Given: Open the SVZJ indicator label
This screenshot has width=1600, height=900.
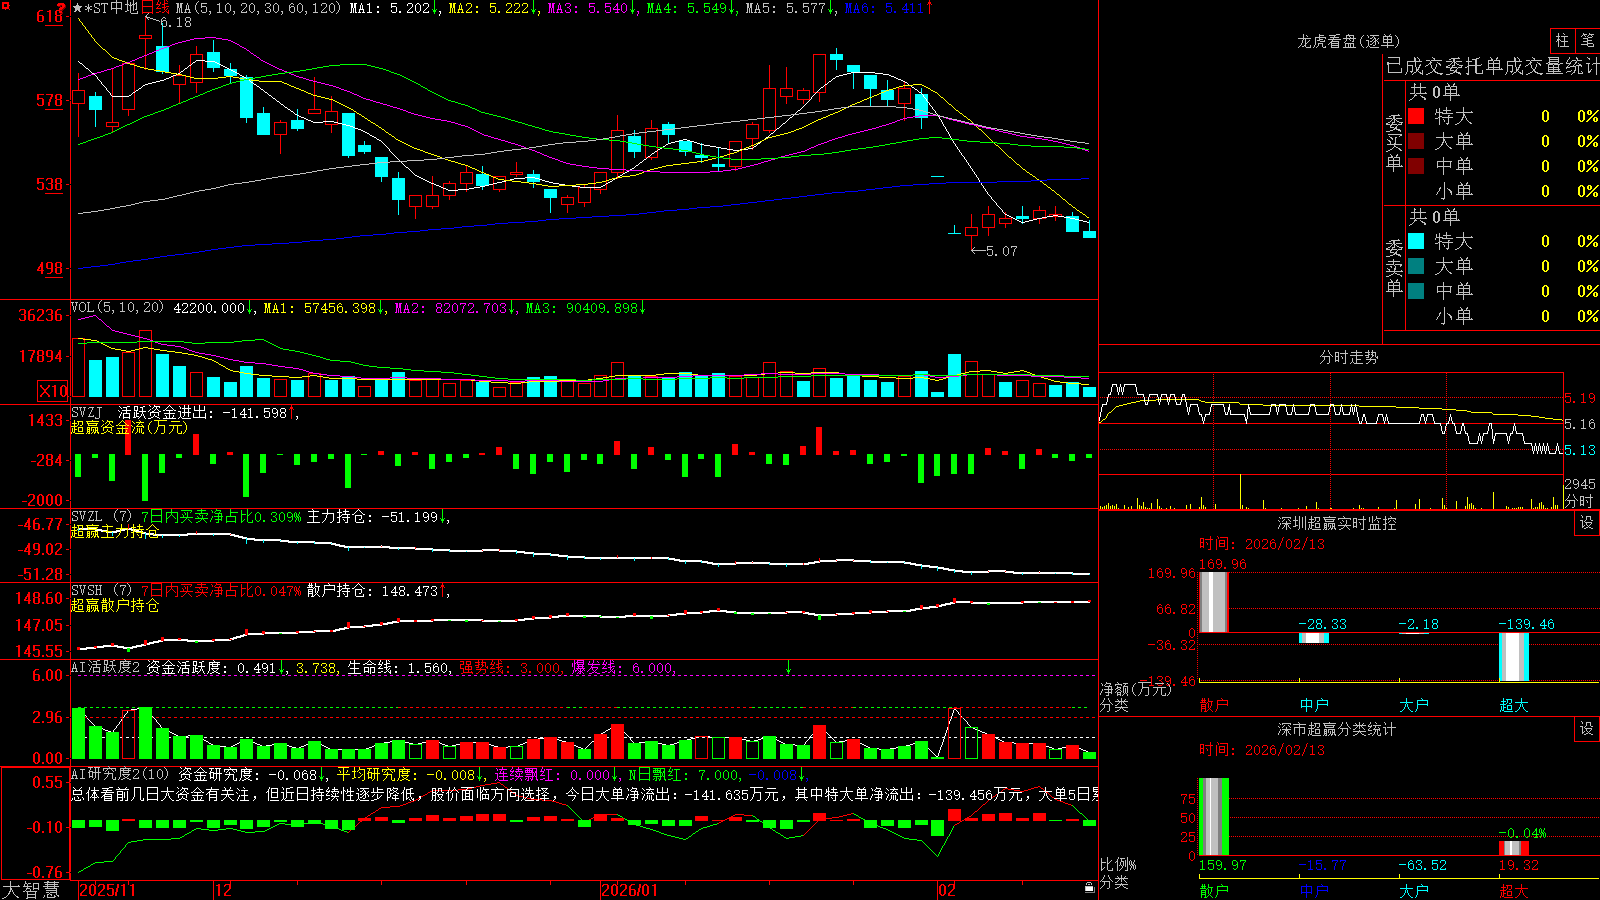Looking at the screenshot, I should pos(87,412).
